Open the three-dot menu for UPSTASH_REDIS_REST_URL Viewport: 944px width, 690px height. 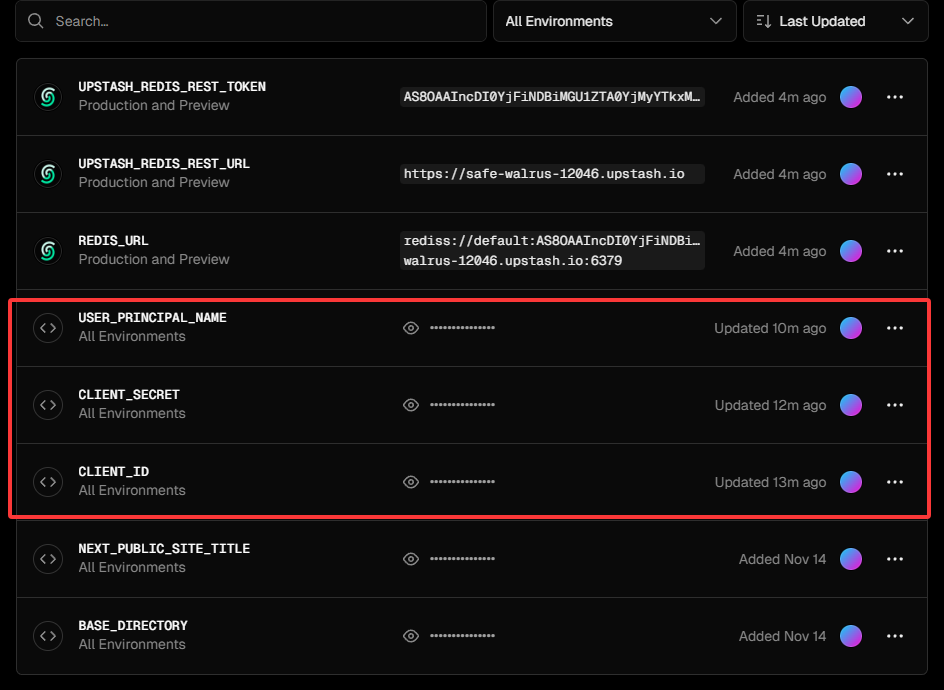coord(895,174)
